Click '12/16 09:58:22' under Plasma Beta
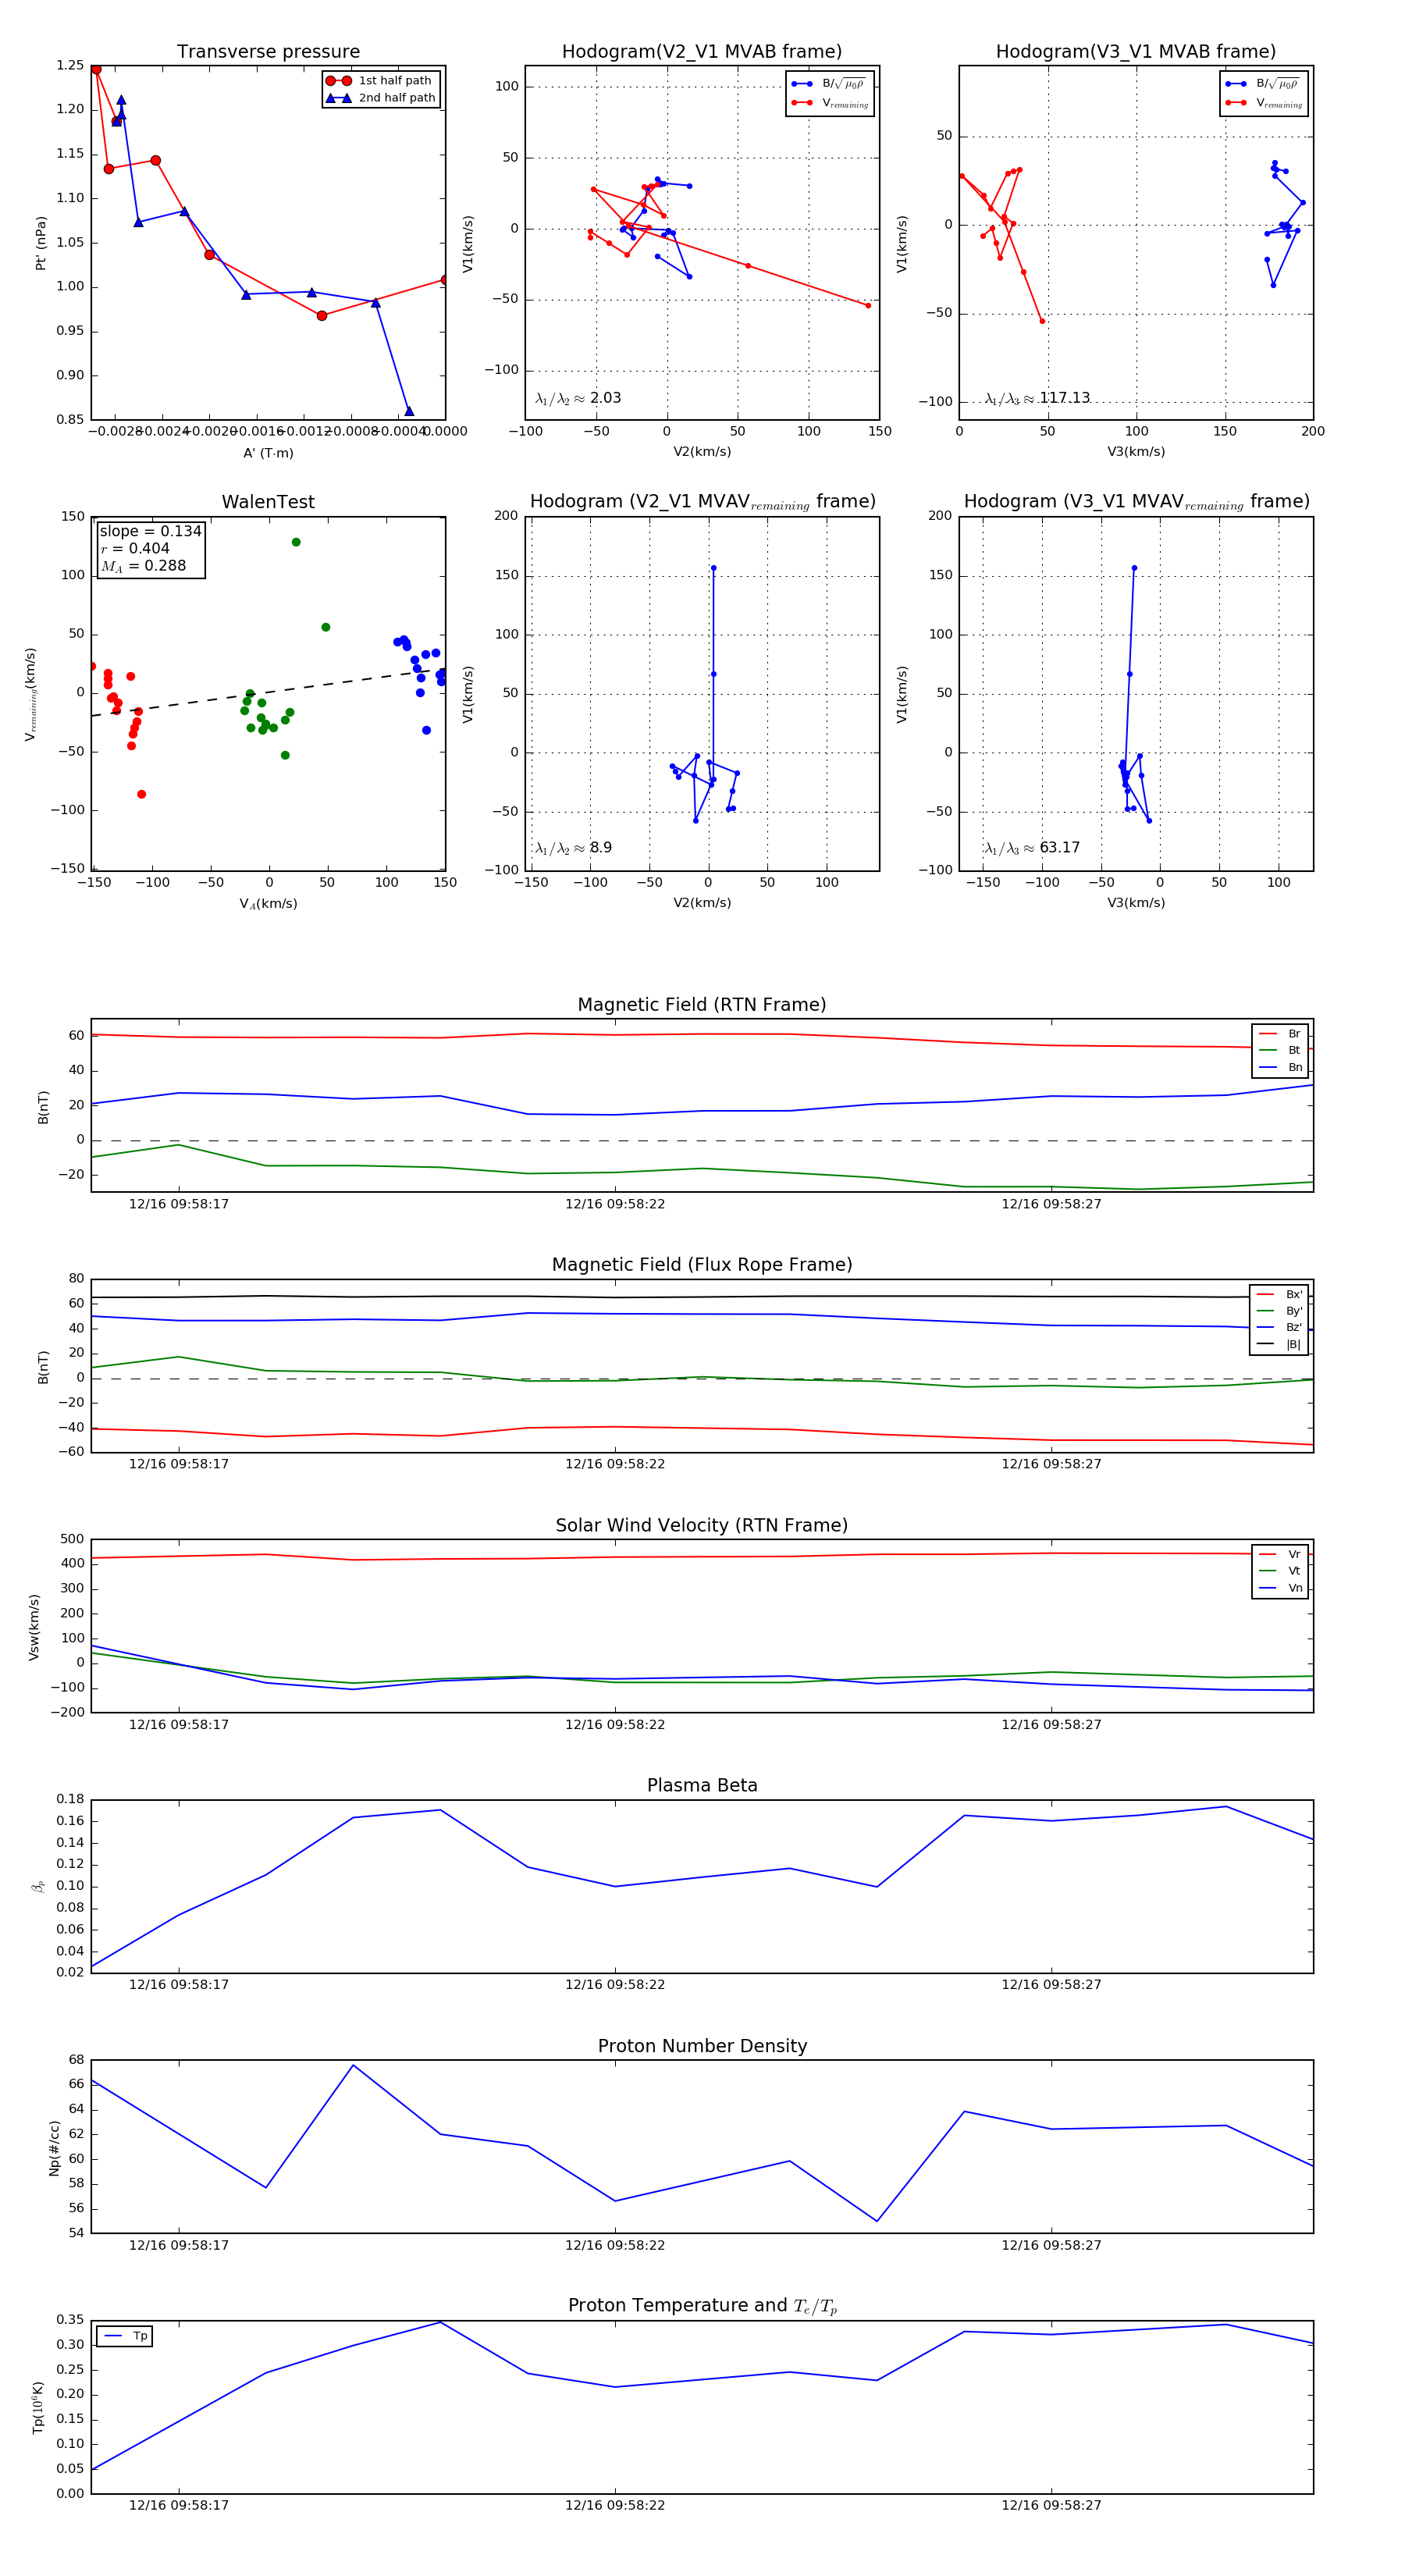 point(615,1985)
